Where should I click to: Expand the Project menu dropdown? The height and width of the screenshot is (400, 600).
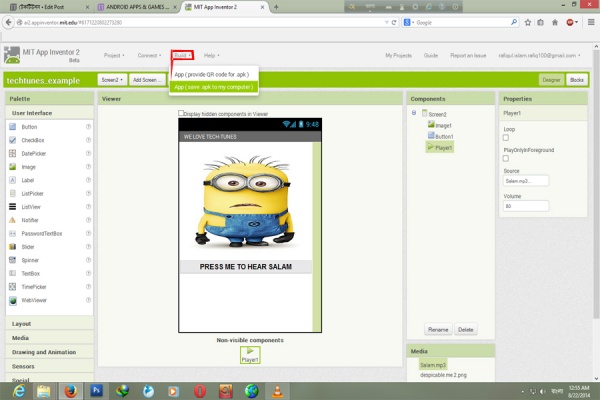point(113,55)
